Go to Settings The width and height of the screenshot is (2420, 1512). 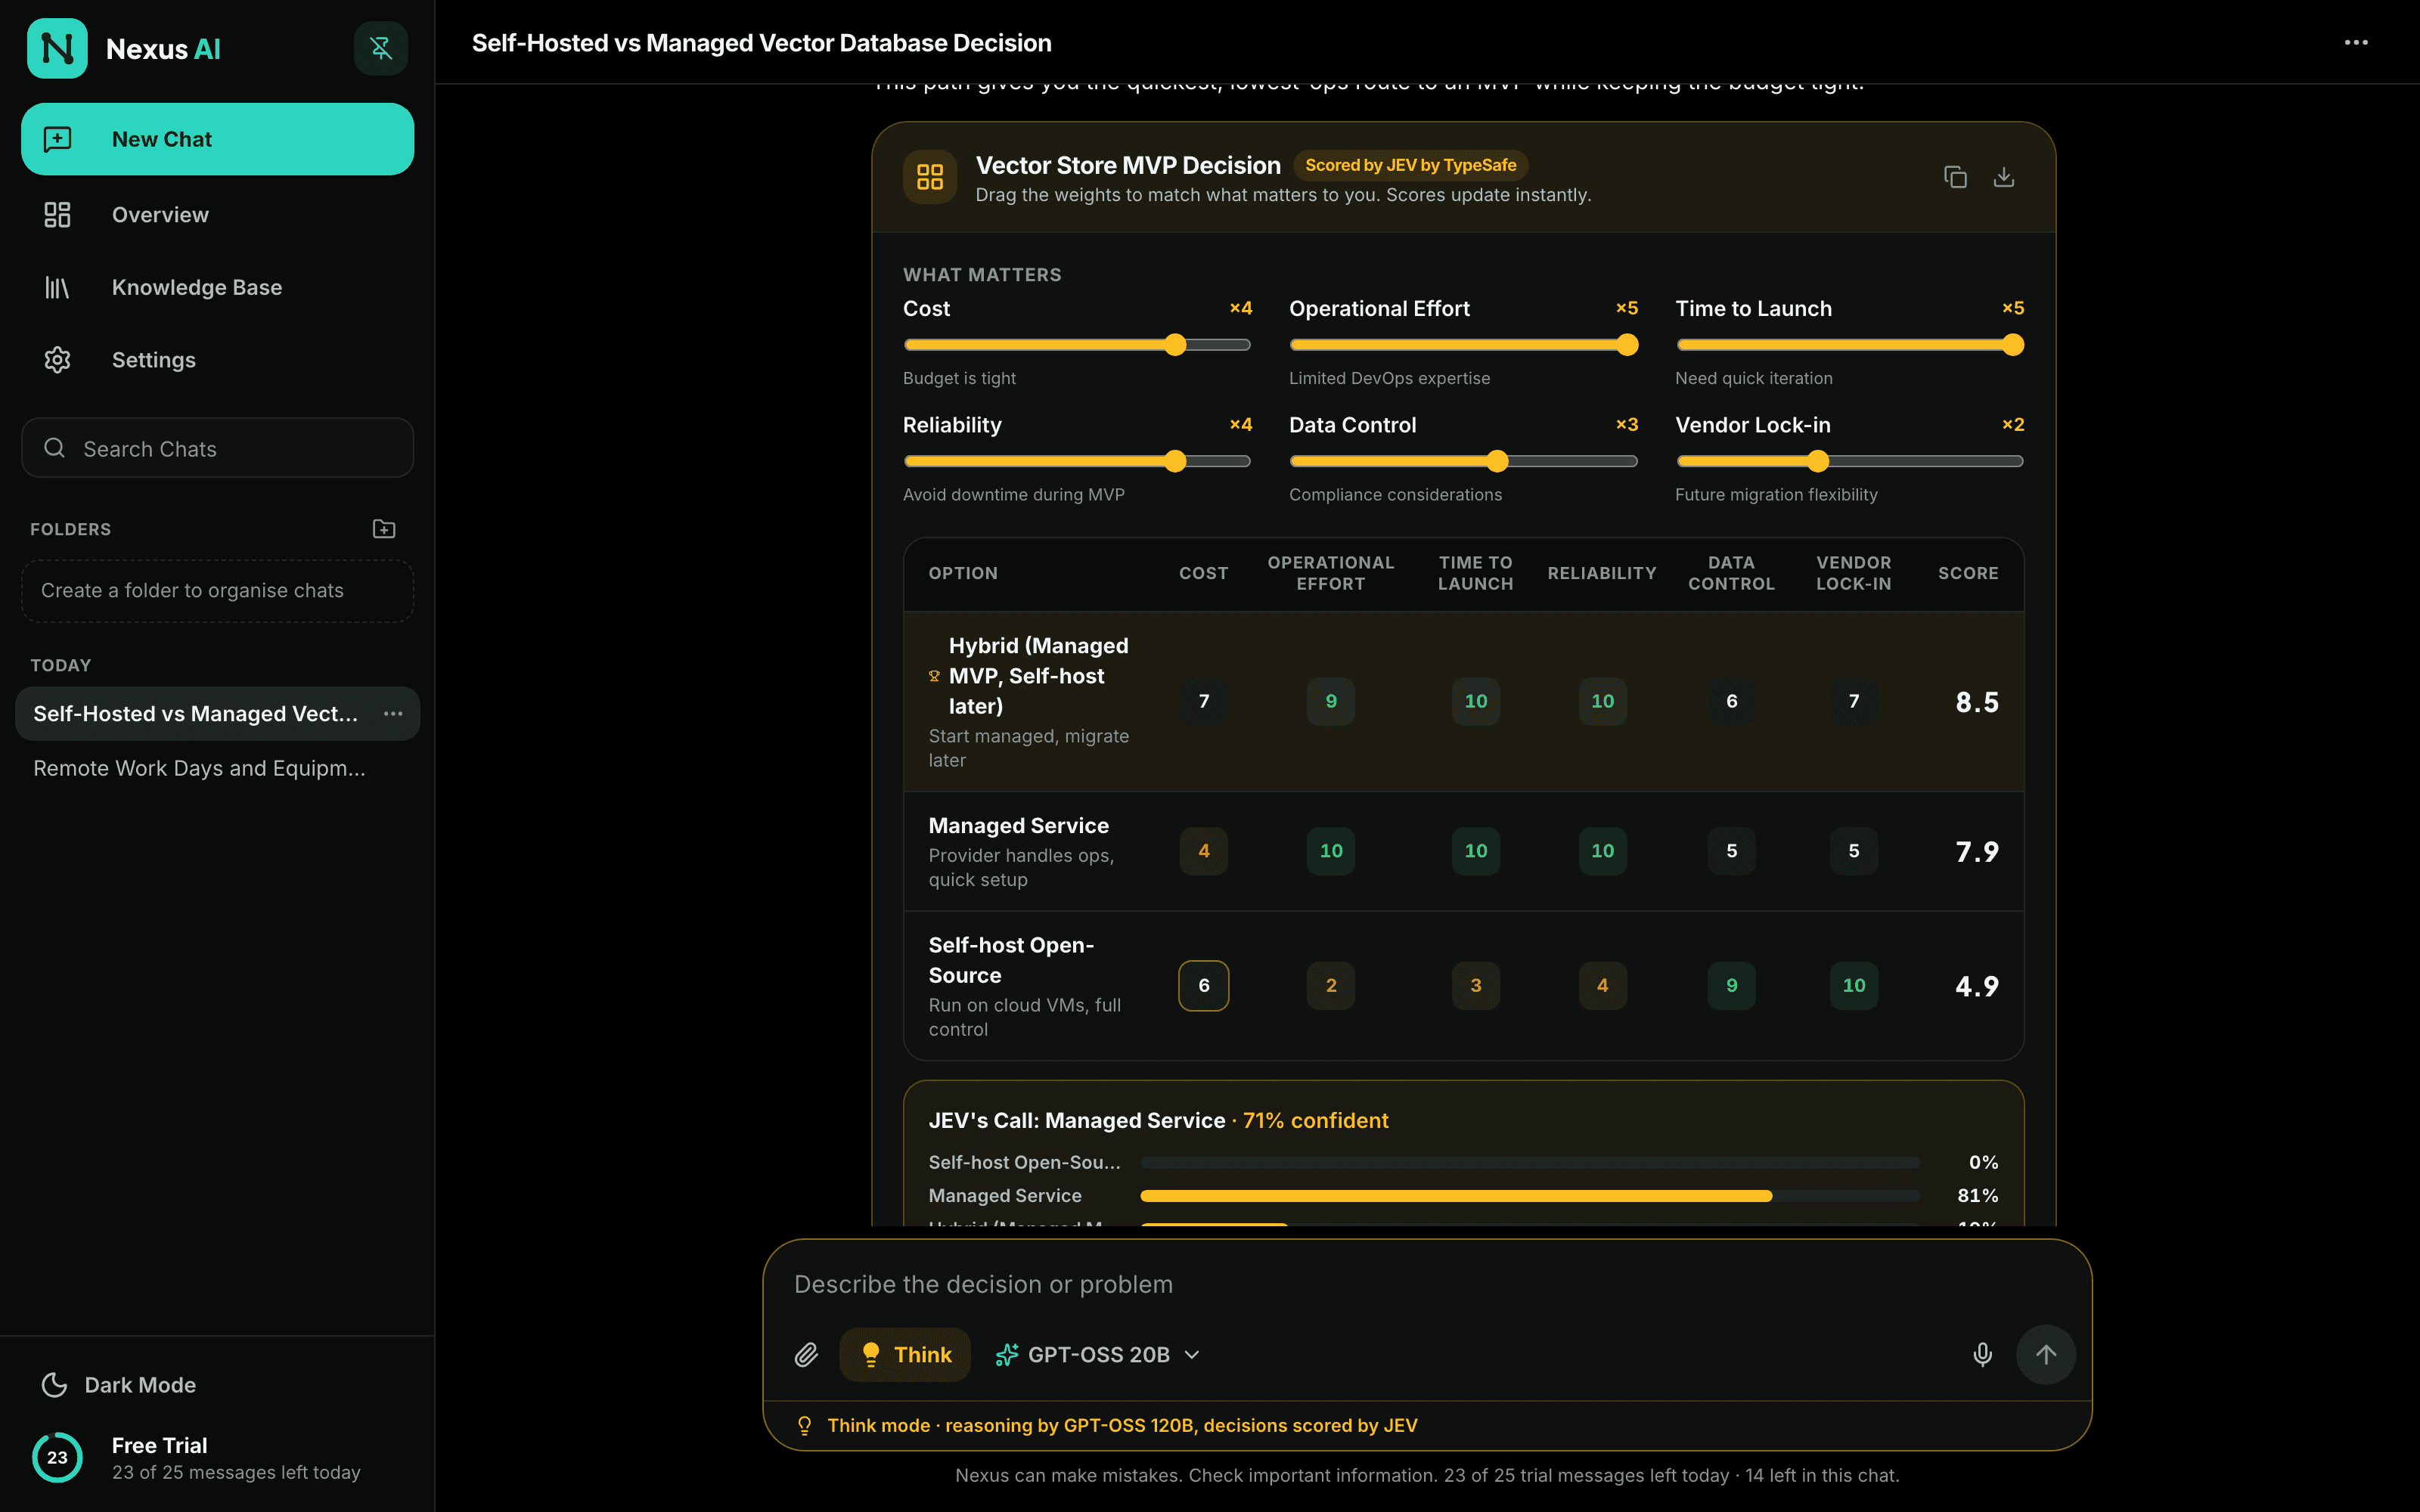point(218,360)
